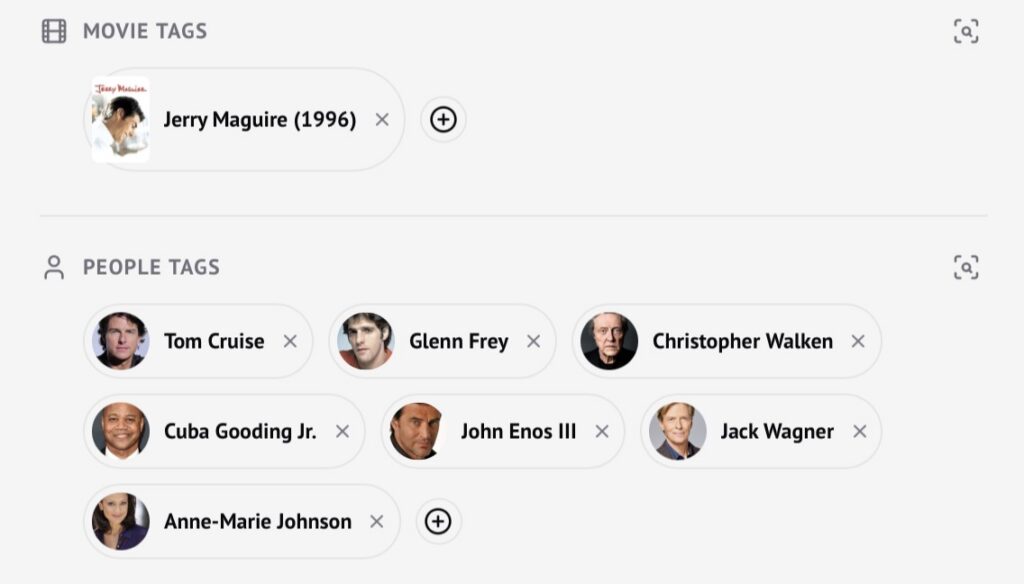Click the scan icon beside Movie Tags

pyautogui.click(x=965, y=31)
